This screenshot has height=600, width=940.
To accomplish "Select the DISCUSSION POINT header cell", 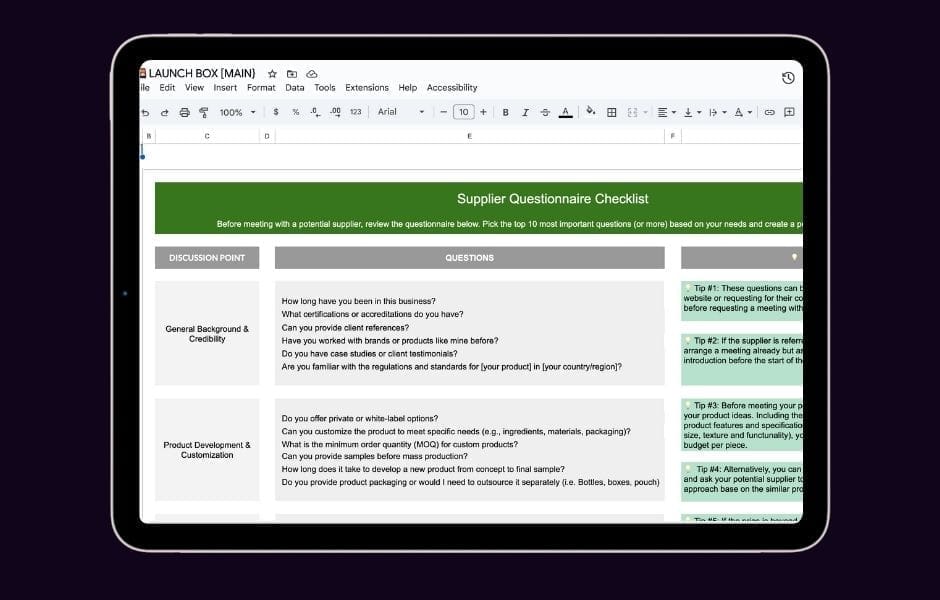I will pyautogui.click(x=207, y=258).
